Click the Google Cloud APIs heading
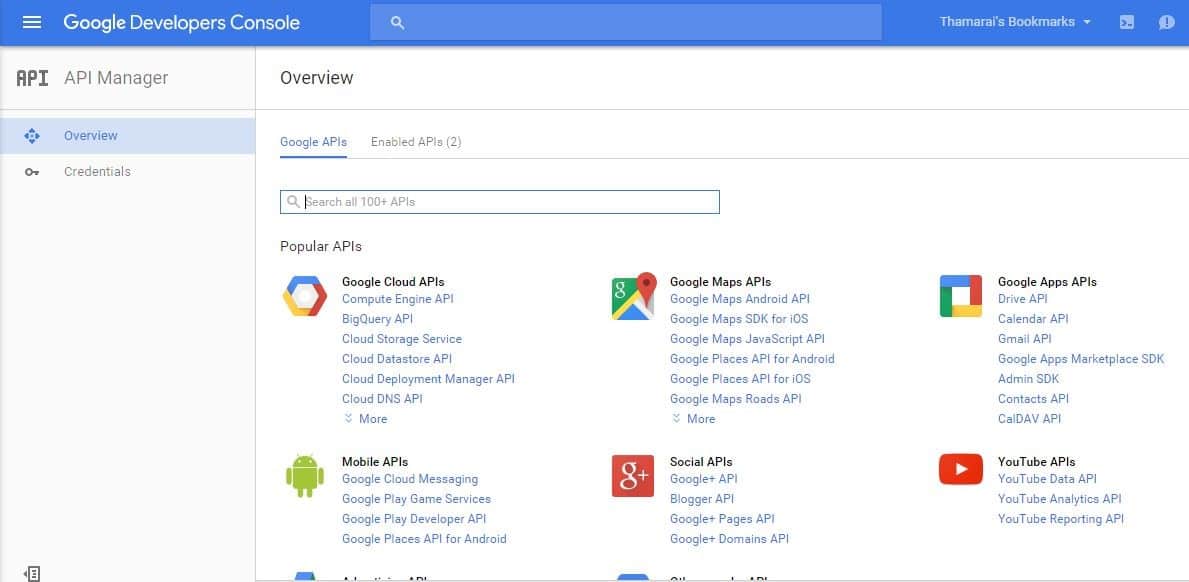 coord(393,282)
